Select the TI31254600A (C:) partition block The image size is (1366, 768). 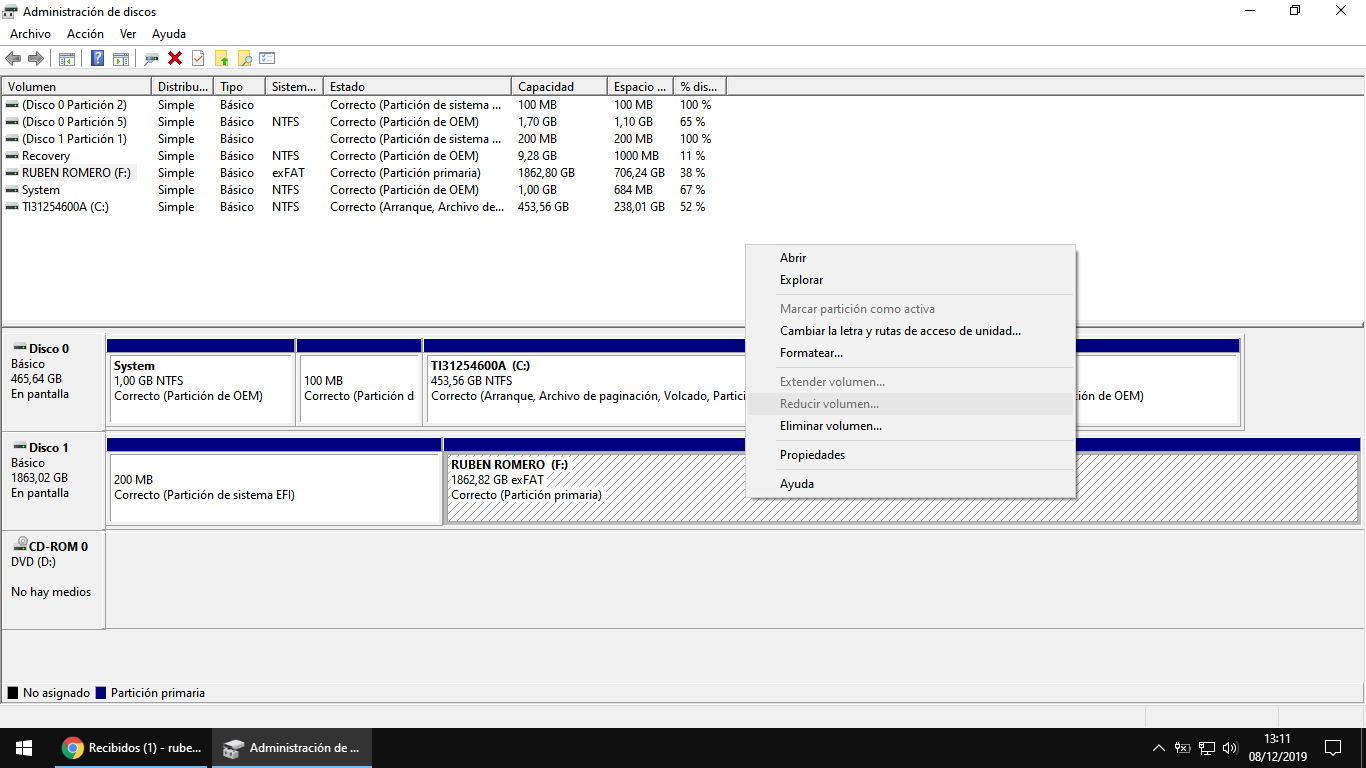(x=585, y=381)
